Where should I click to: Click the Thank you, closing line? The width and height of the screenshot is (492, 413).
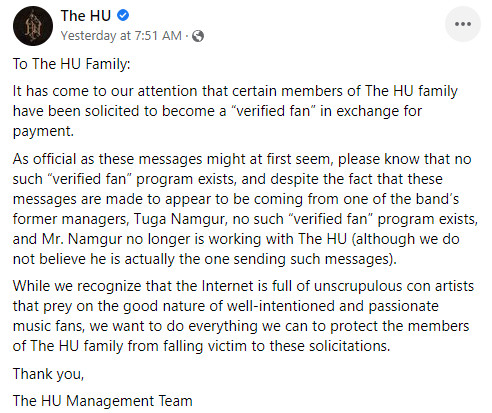pos(48,374)
